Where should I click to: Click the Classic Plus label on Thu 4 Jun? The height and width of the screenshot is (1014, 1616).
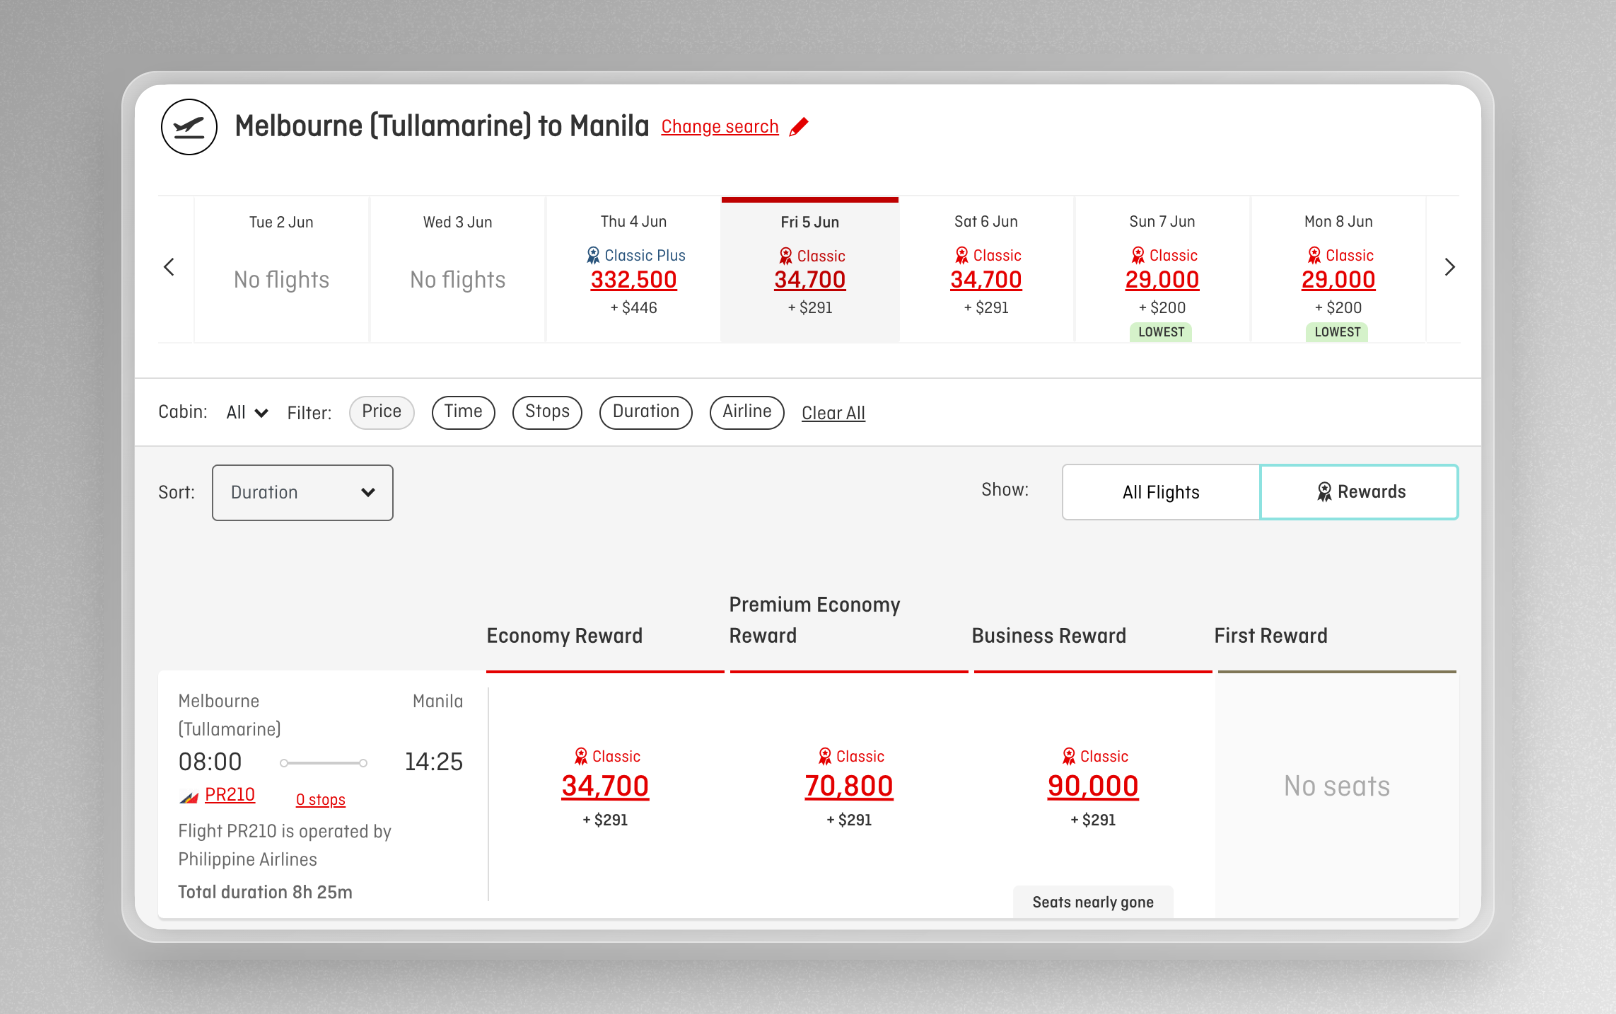tap(645, 256)
